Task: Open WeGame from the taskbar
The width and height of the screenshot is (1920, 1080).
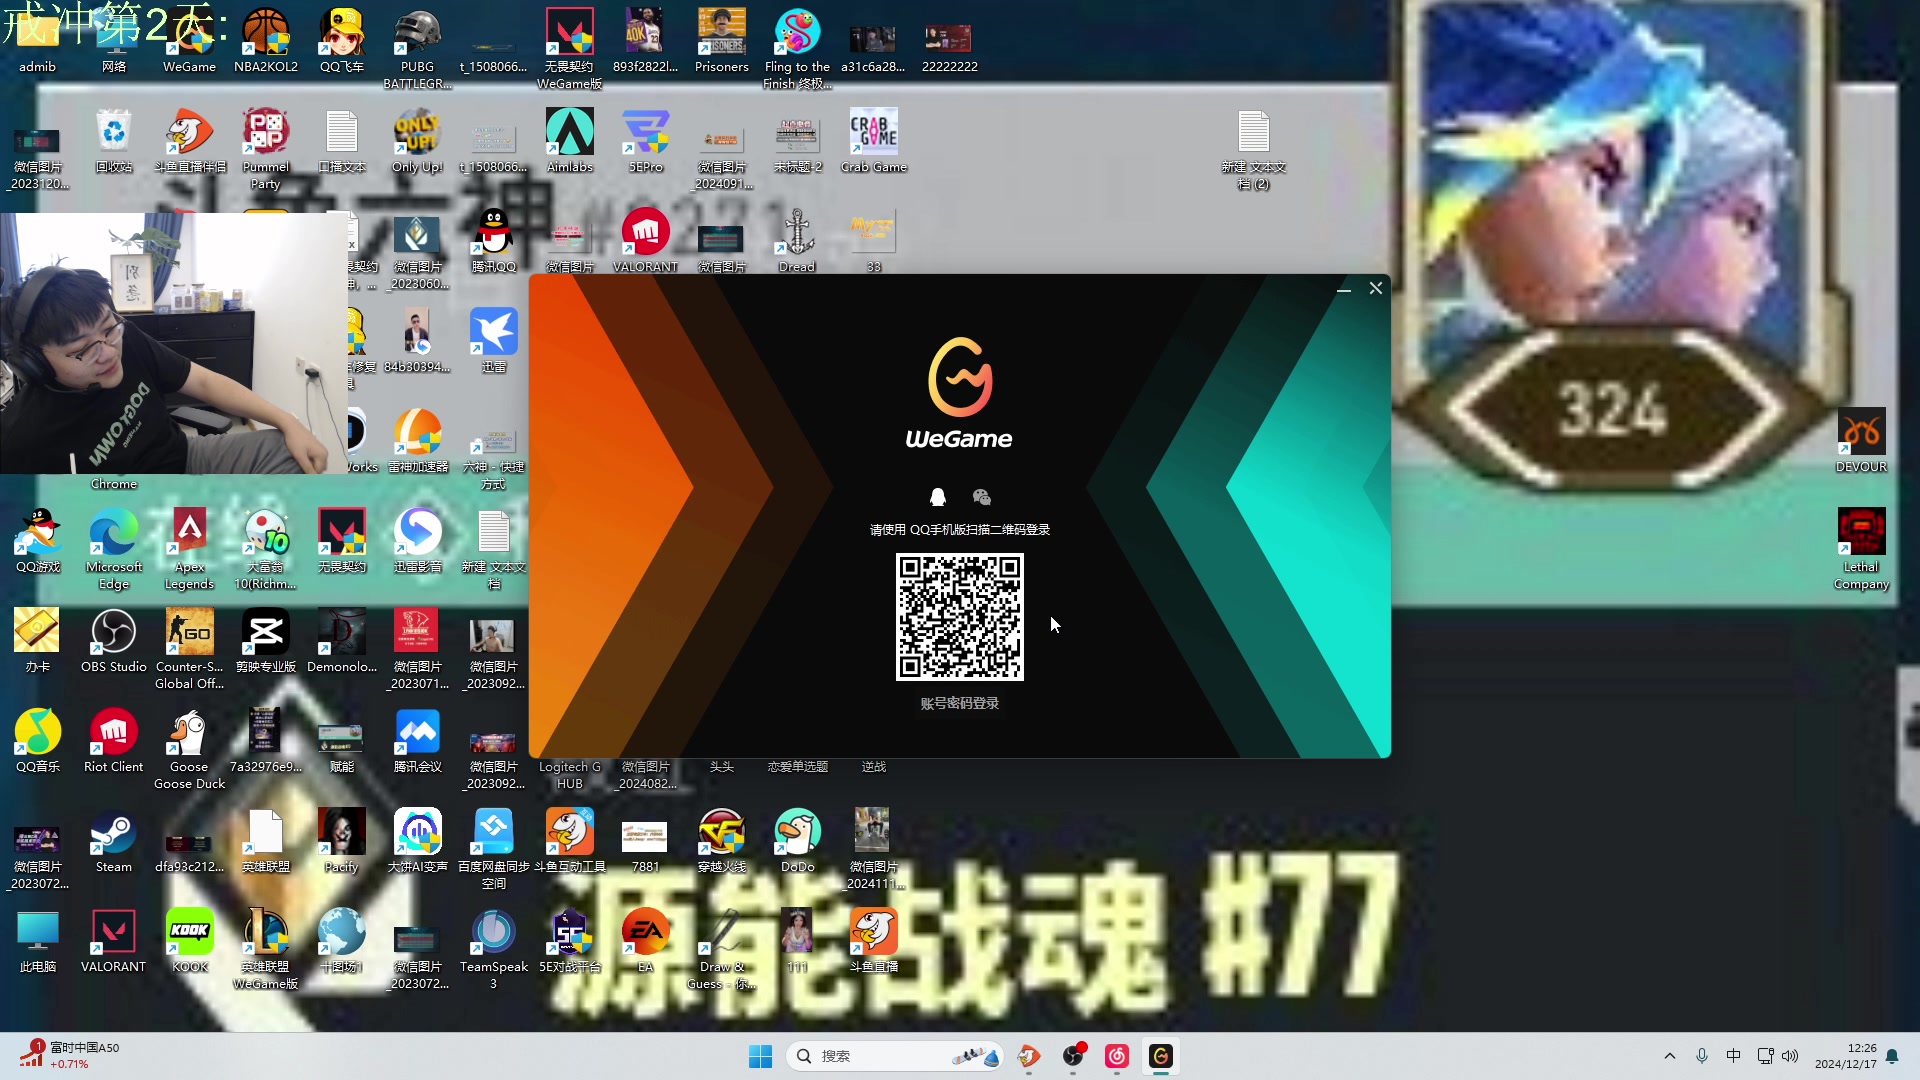Action: click(1160, 1056)
